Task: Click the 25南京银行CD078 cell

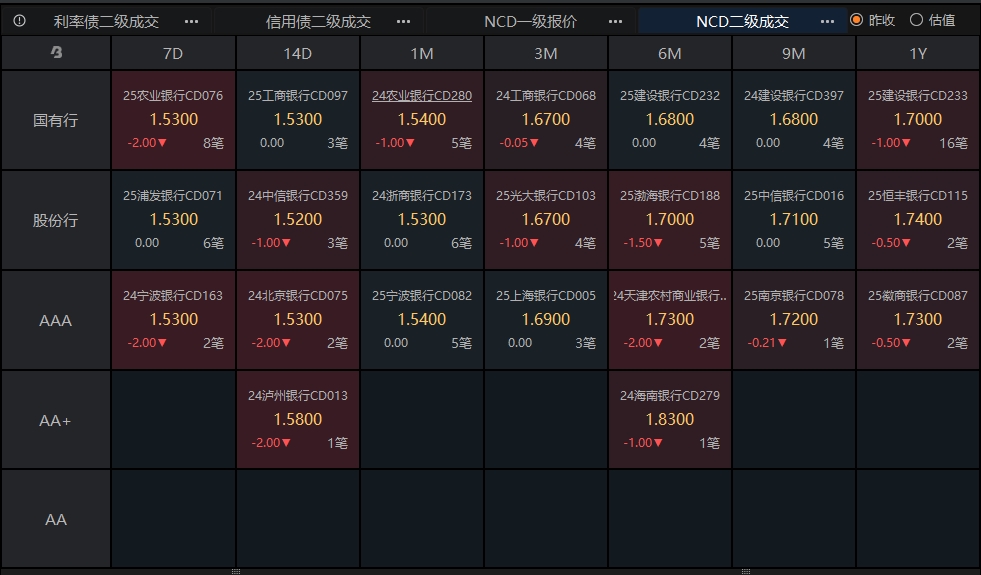Action: (x=794, y=320)
